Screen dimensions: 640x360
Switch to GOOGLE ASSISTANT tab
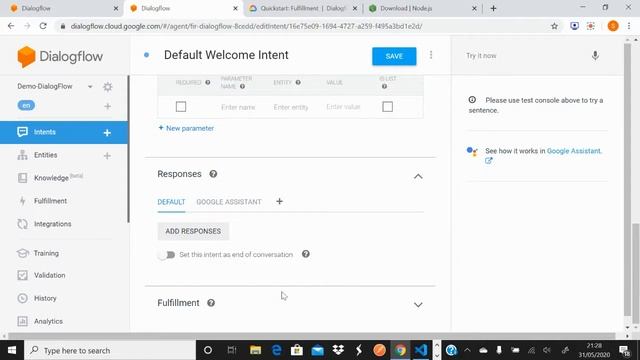coord(229,202)
